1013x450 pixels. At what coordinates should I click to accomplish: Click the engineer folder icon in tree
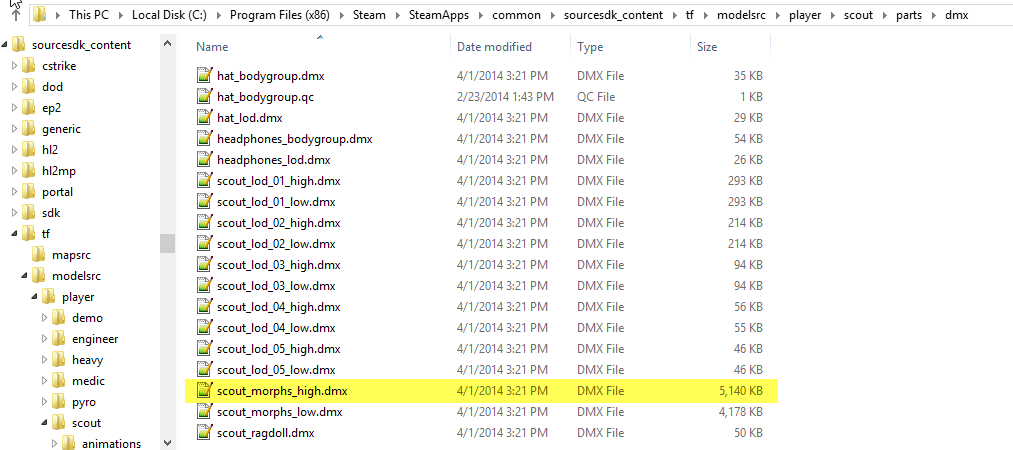coord(59,338)
